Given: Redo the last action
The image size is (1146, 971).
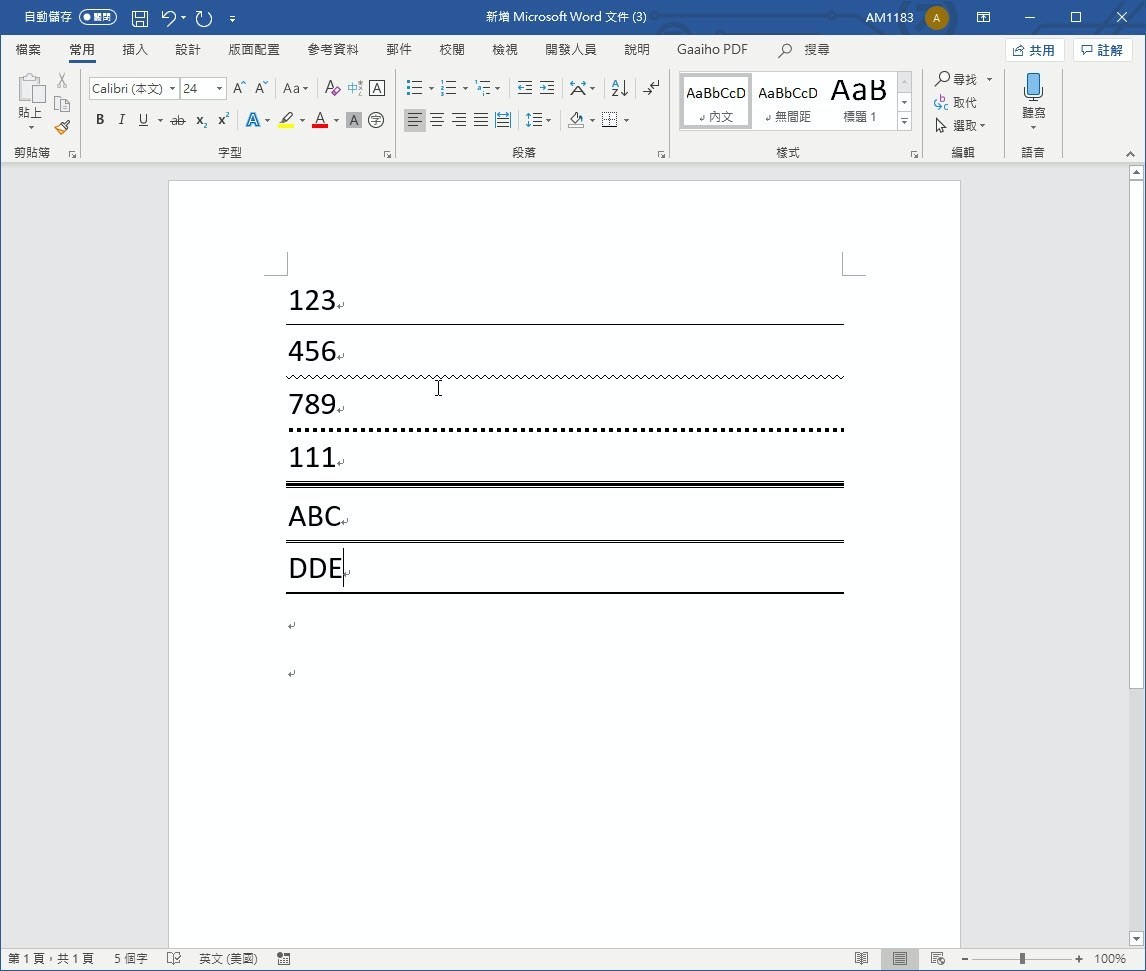Looking at the screenshot, I should (204, 18).
